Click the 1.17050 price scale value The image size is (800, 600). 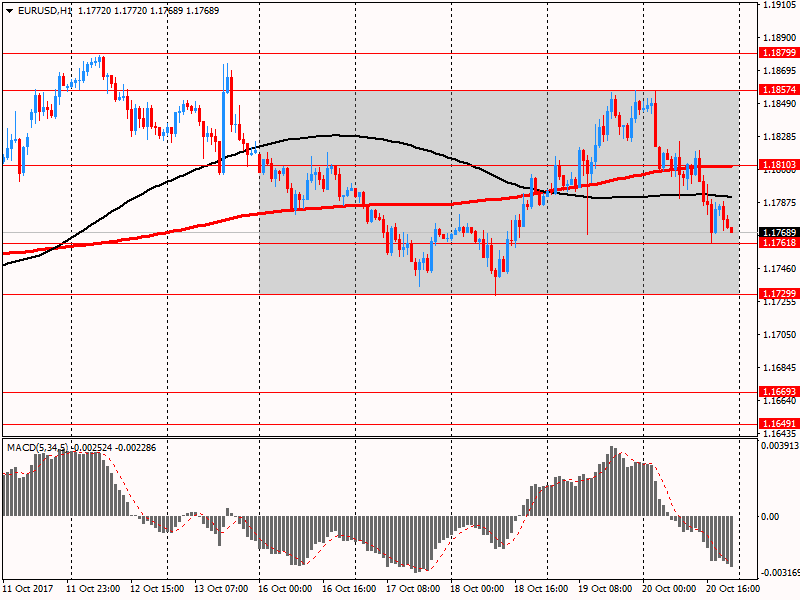click(x=780, y=335)
